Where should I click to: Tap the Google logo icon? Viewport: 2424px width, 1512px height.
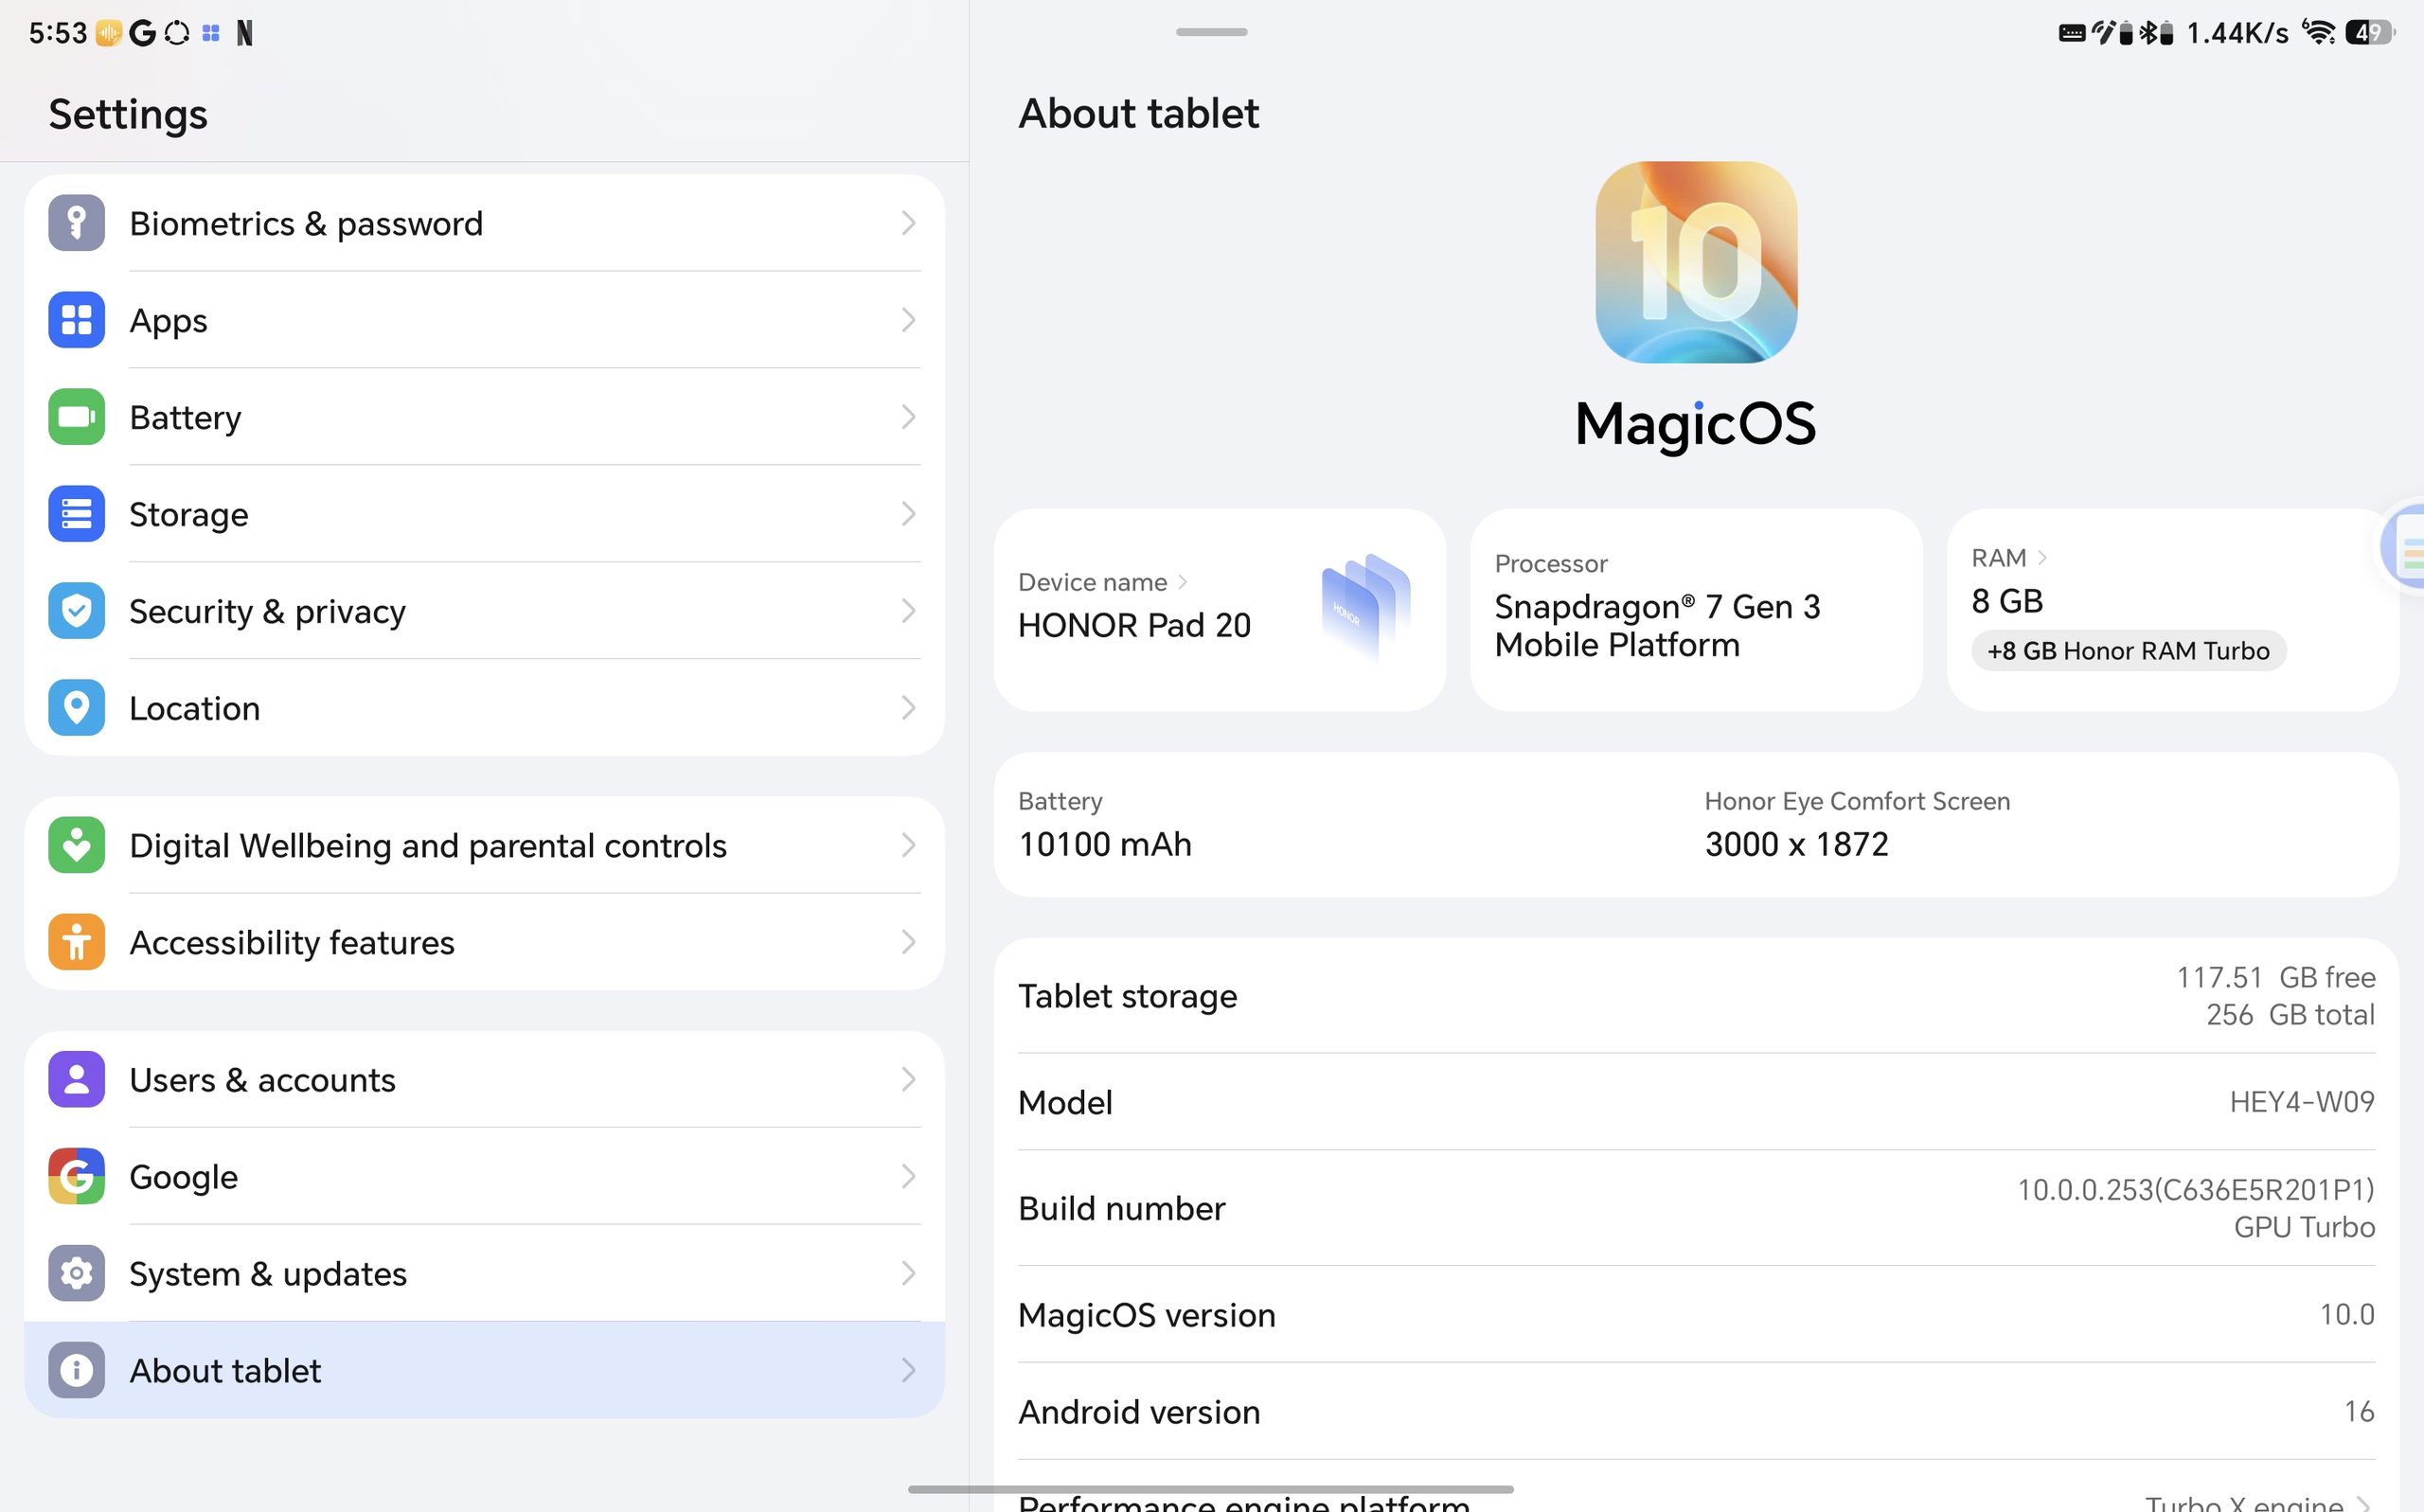(76, 1177)
